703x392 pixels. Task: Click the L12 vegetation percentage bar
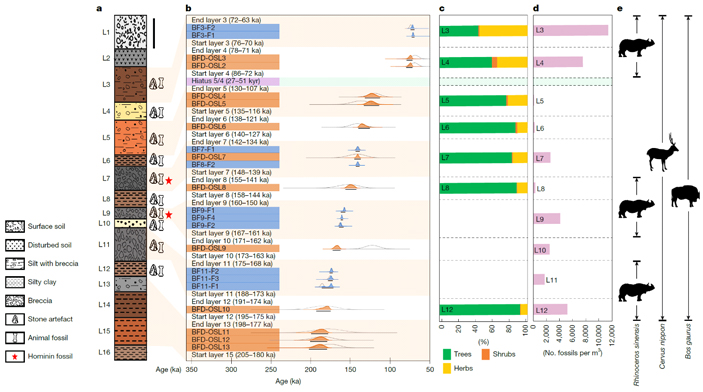click(x=484, y=309)
